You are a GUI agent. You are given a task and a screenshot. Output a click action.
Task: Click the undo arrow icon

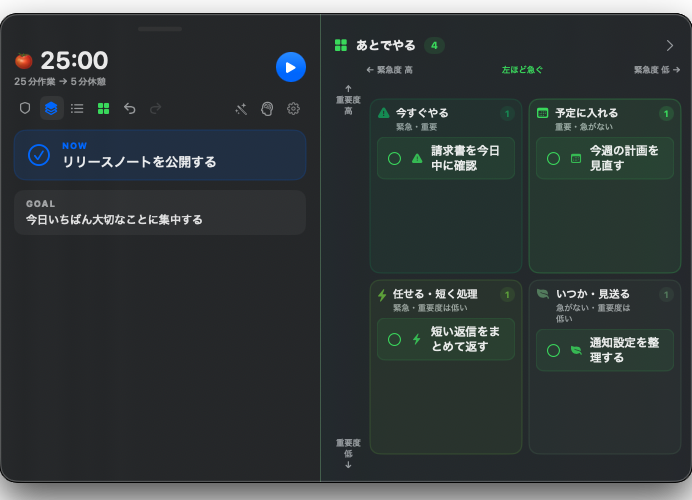coord(129,108)
